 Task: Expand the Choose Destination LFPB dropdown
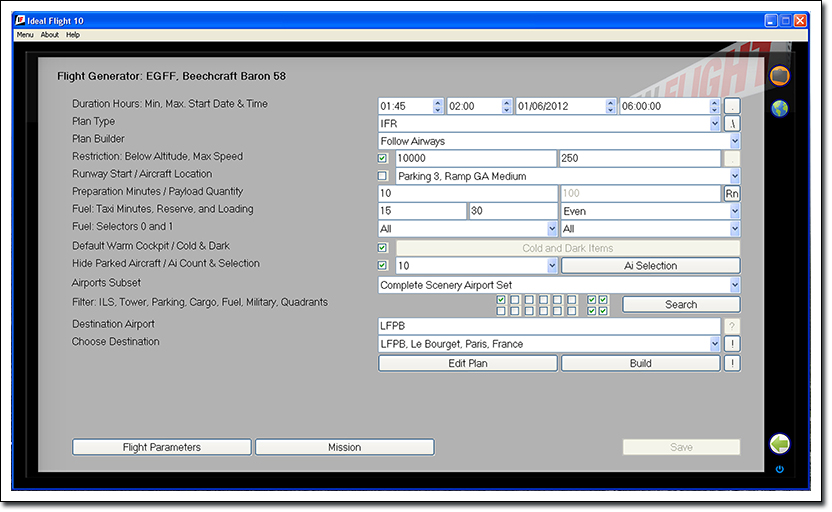coord(714,344)
